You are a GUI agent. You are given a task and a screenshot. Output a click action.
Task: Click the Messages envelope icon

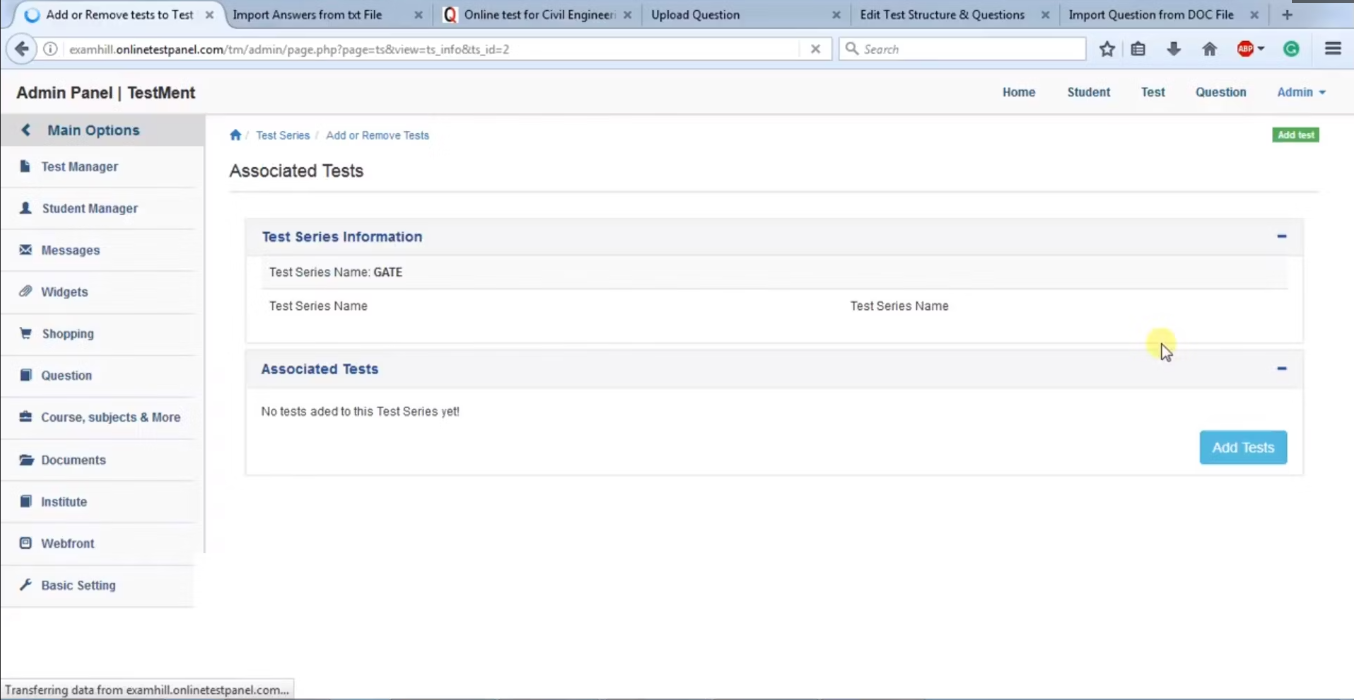25,250
